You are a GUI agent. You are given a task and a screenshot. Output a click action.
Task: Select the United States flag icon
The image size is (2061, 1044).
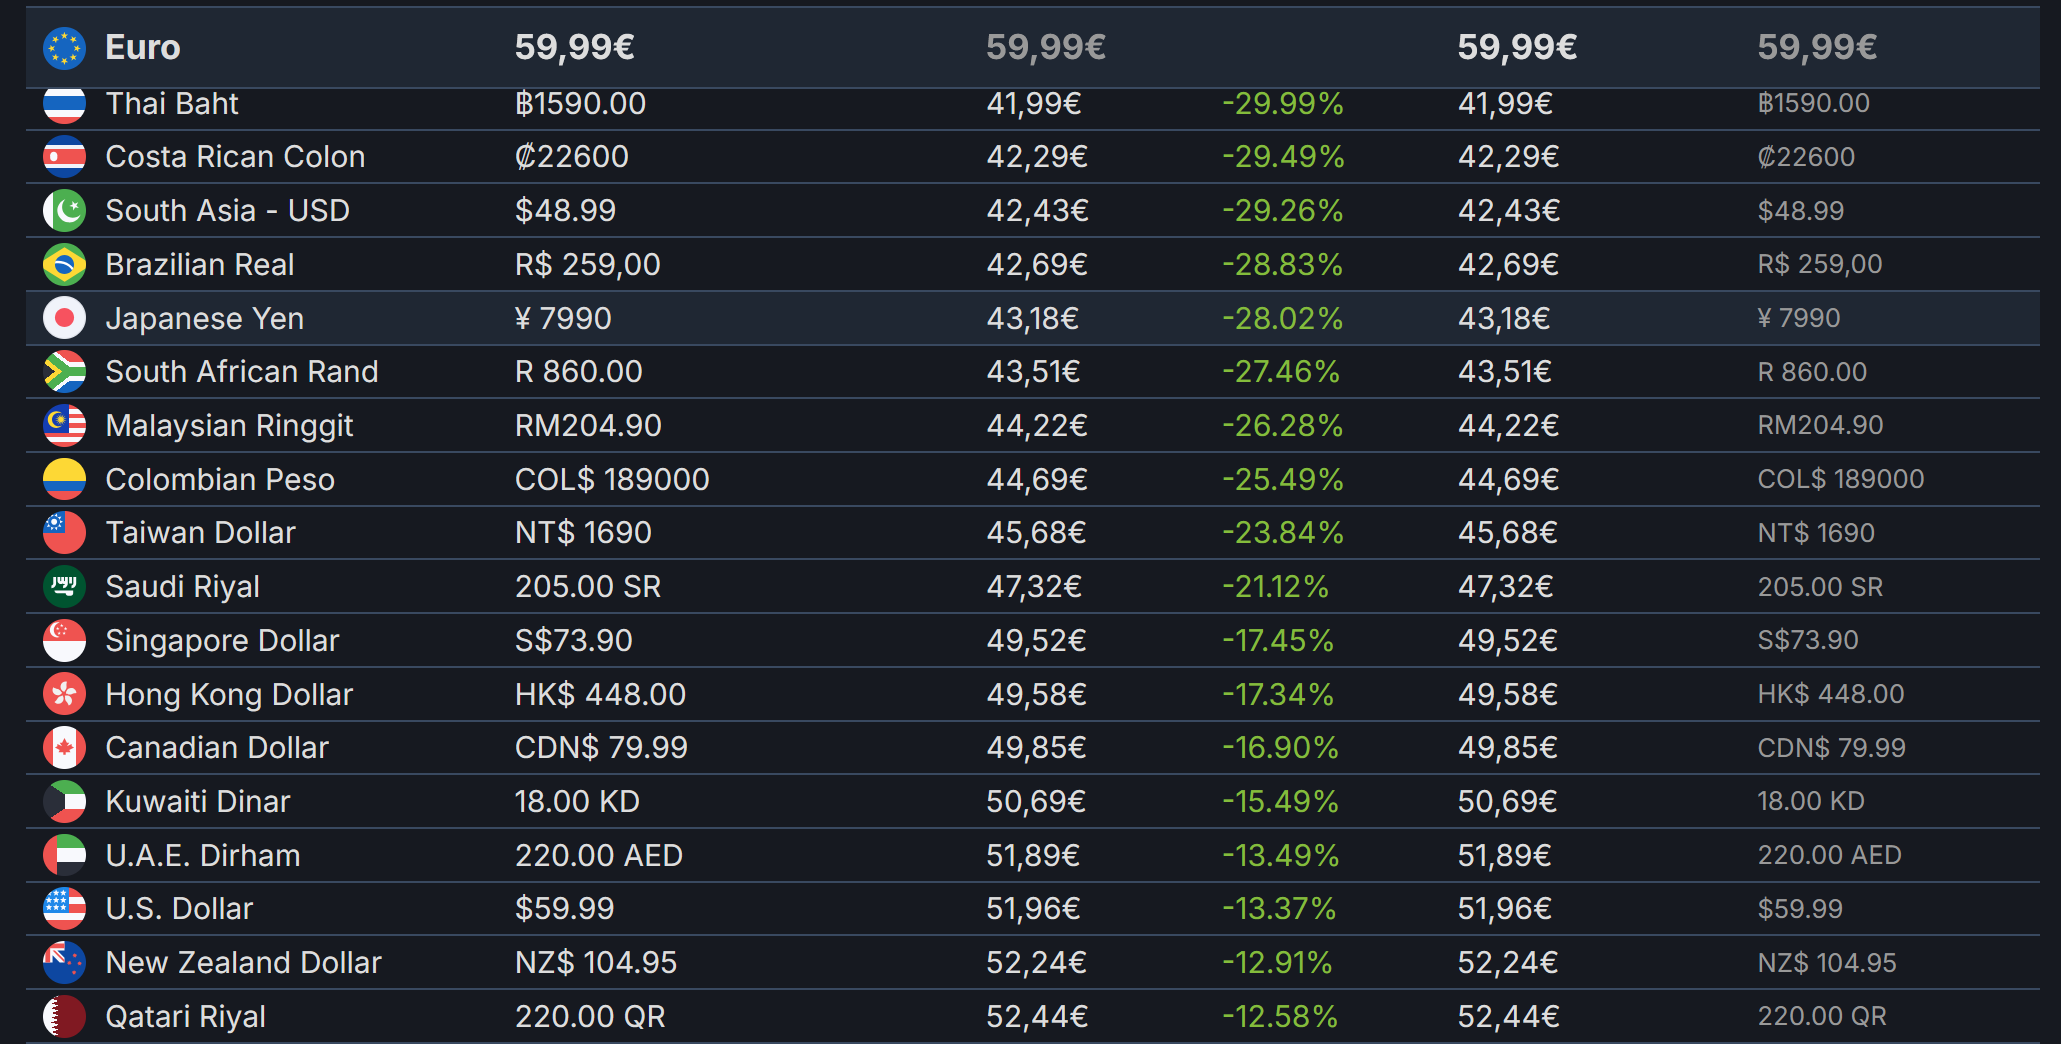point(64,909)
